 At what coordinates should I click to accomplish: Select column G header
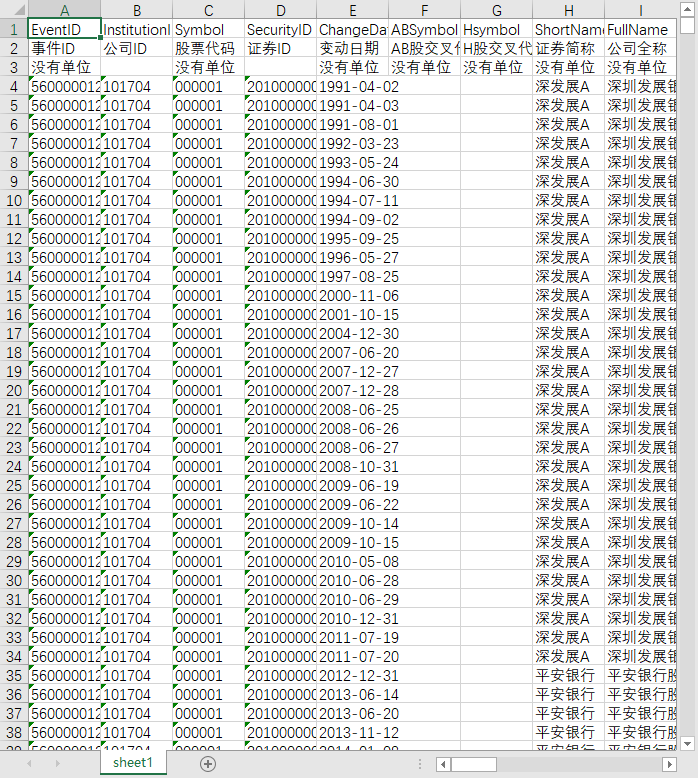tap(496, 10)
